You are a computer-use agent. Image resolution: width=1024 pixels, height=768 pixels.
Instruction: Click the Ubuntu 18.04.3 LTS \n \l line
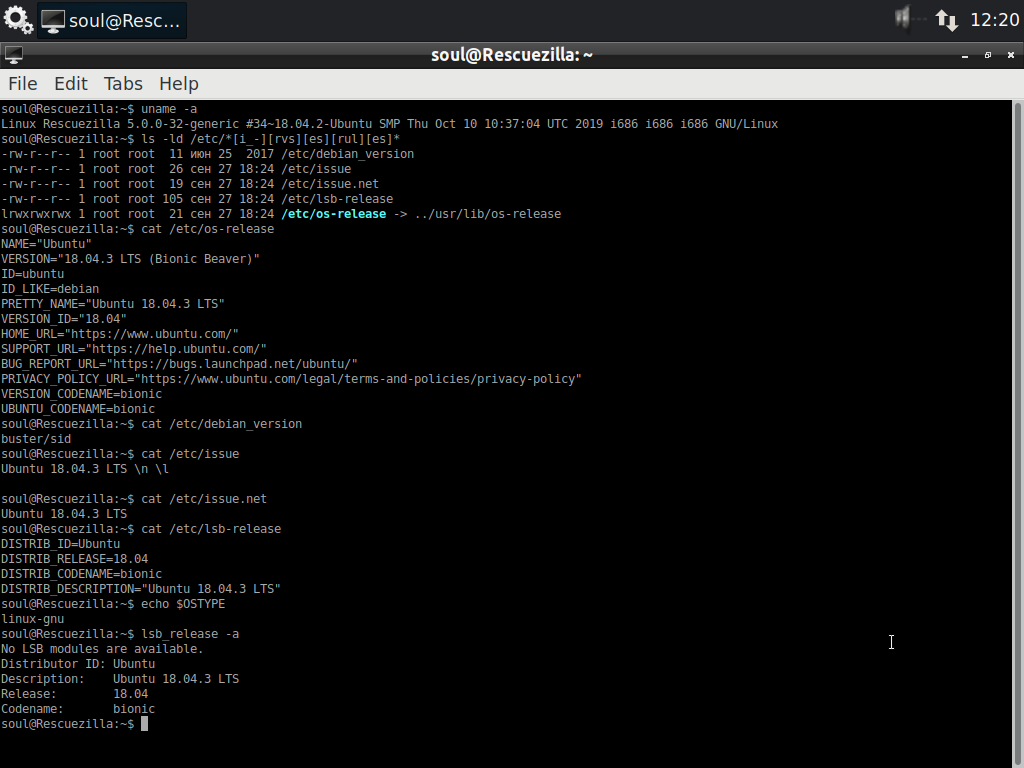[x=85, y=470]
